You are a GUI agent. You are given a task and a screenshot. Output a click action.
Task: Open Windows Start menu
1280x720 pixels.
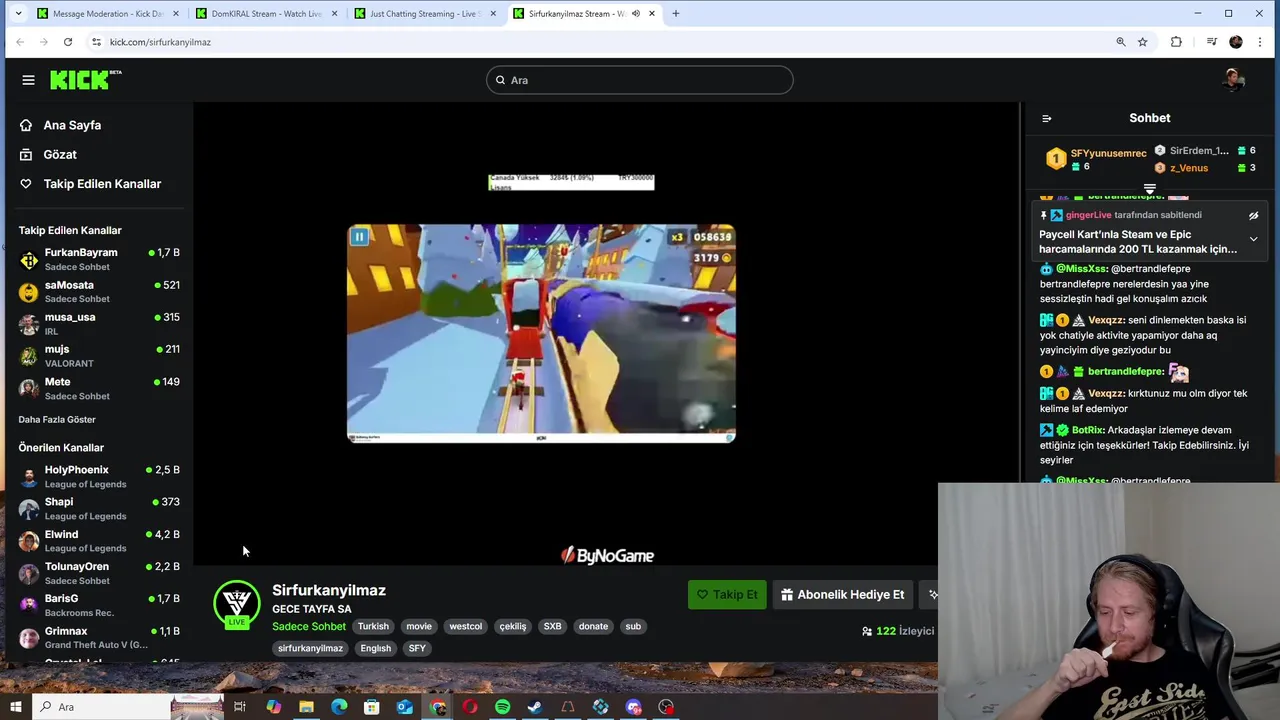[15, 707]
